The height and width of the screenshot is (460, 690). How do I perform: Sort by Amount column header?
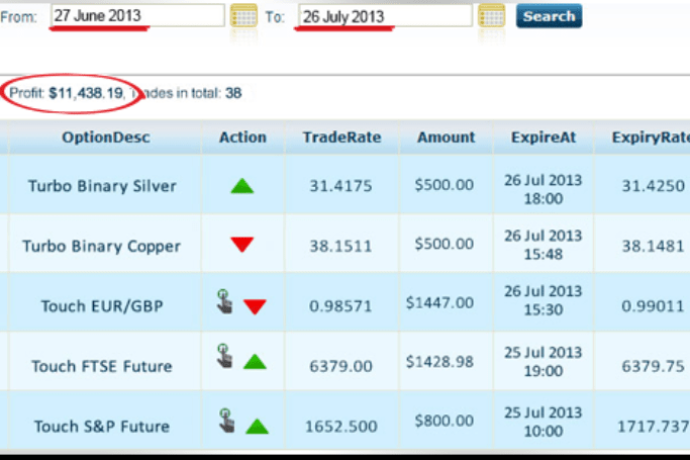click(446, 137)
